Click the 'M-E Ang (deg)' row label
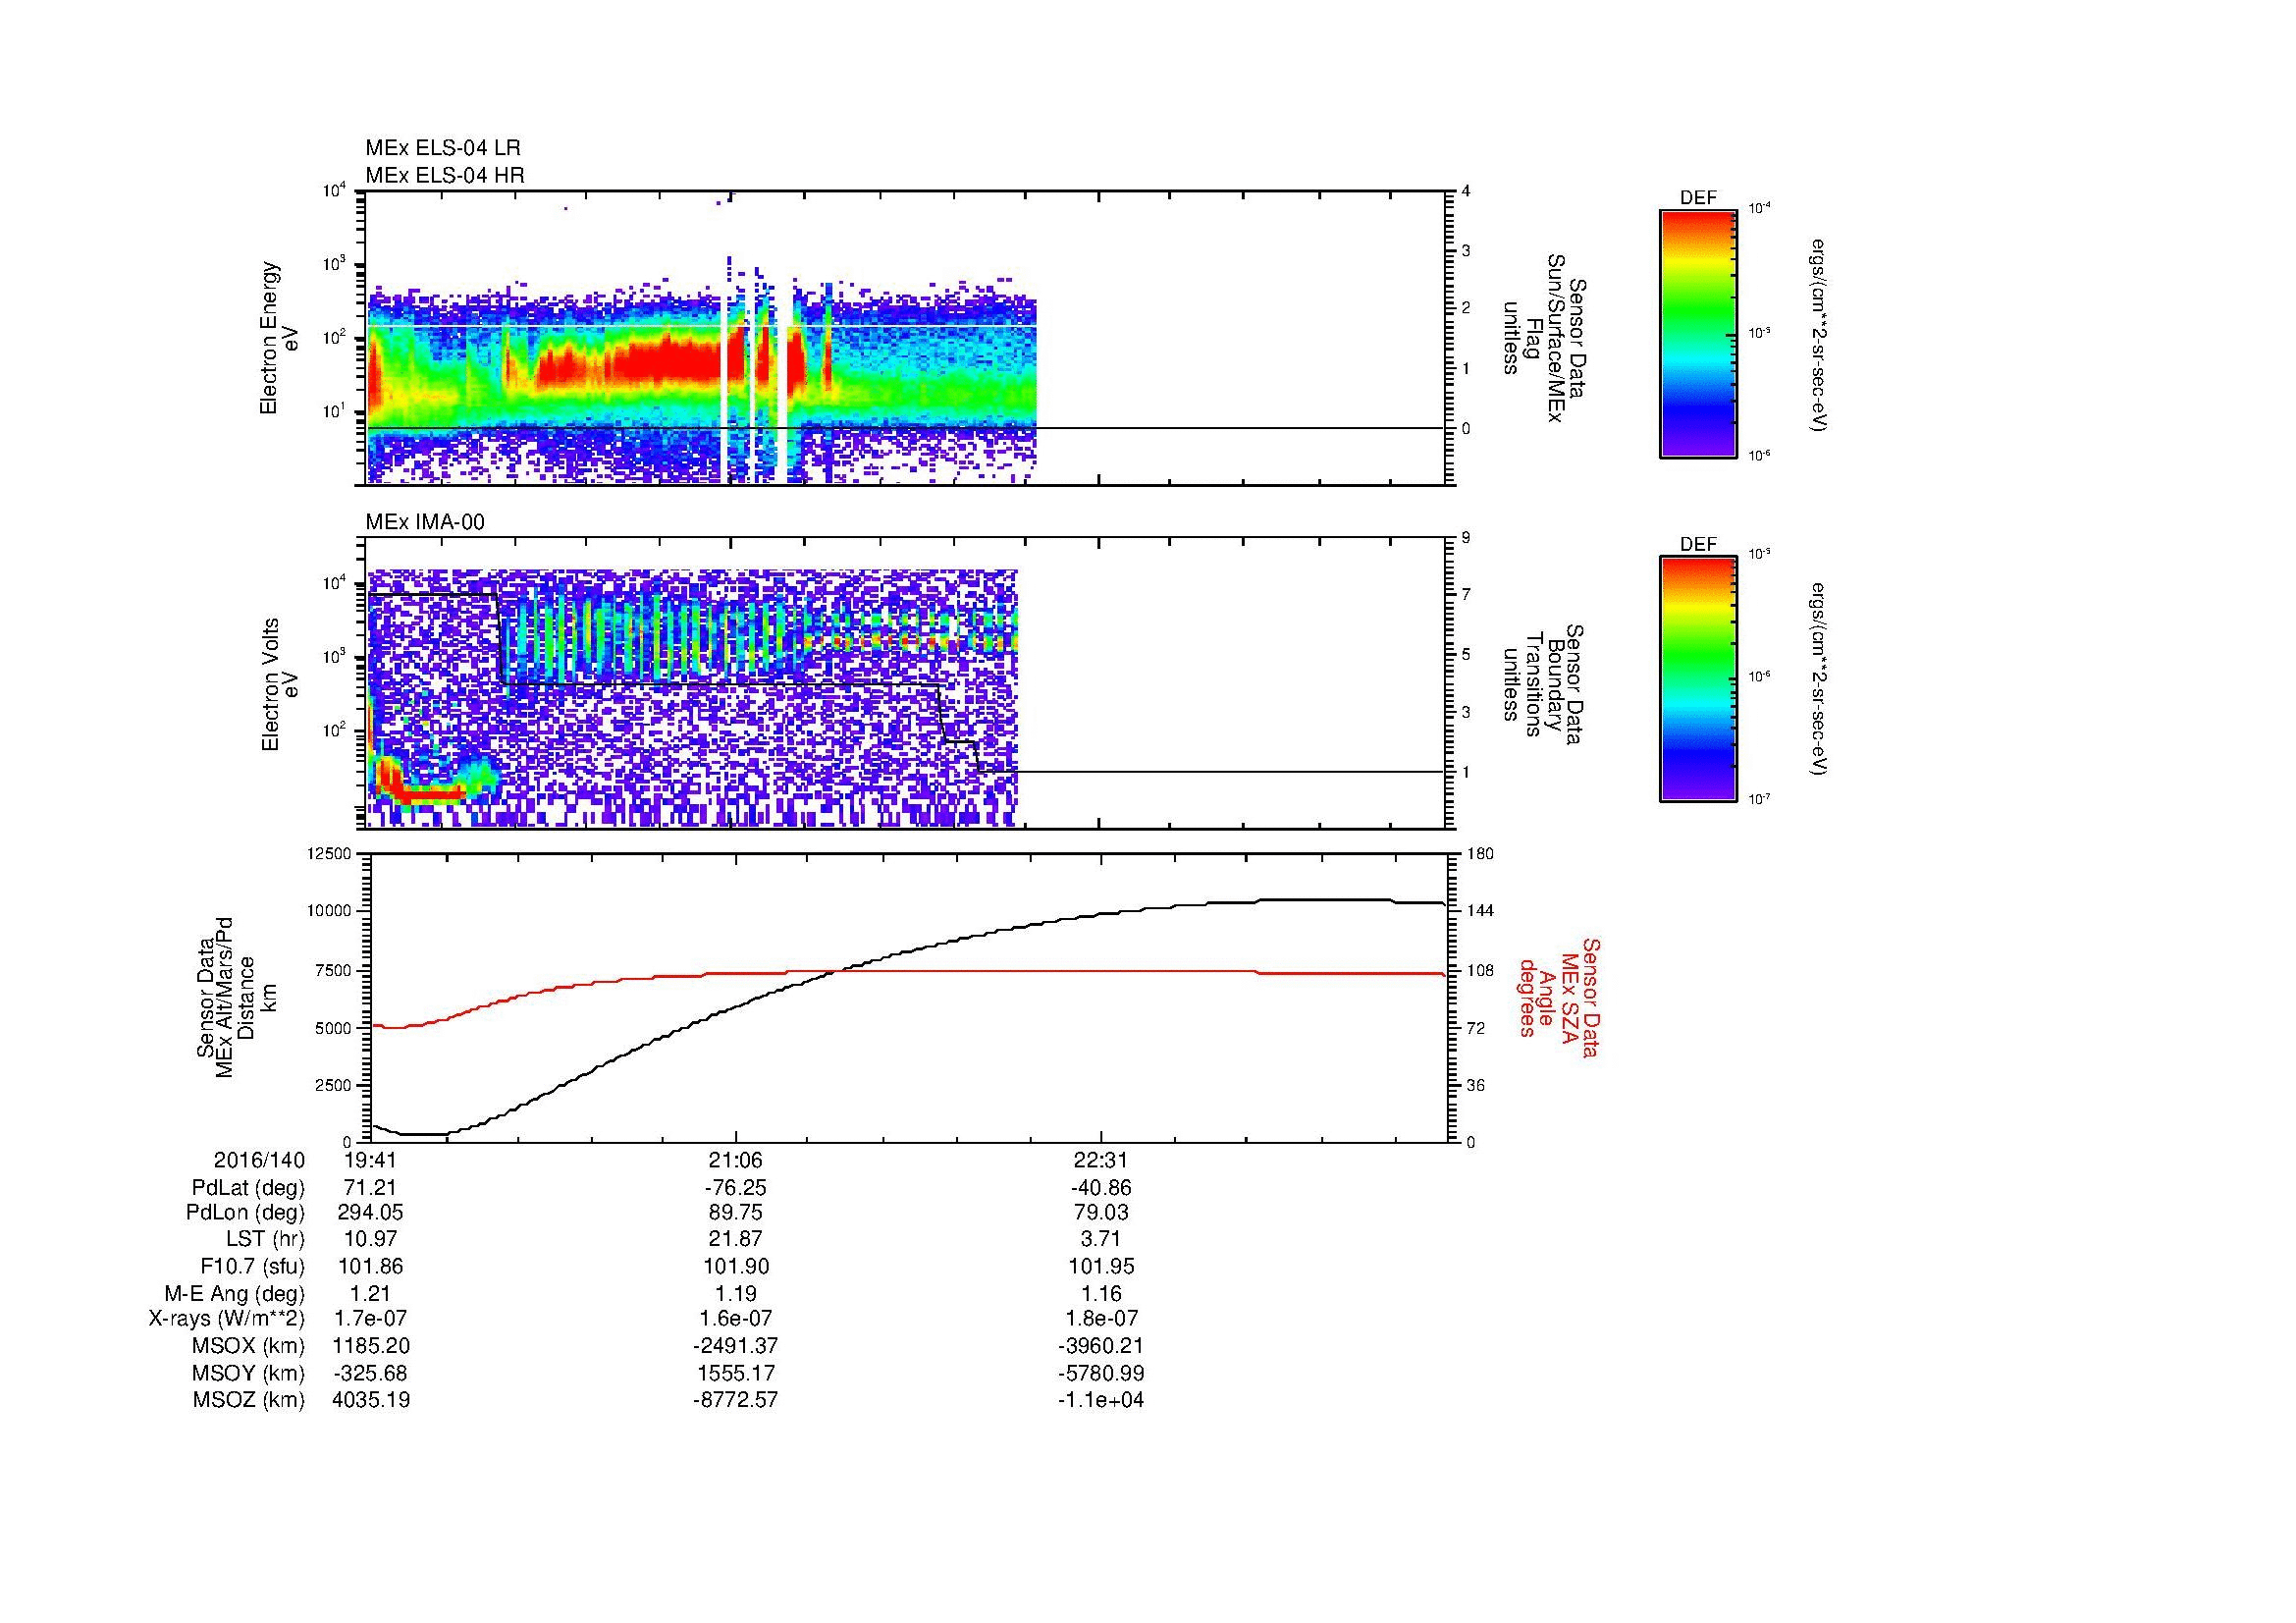This screenshot has height=1623, width=2296. [235, 1293]
